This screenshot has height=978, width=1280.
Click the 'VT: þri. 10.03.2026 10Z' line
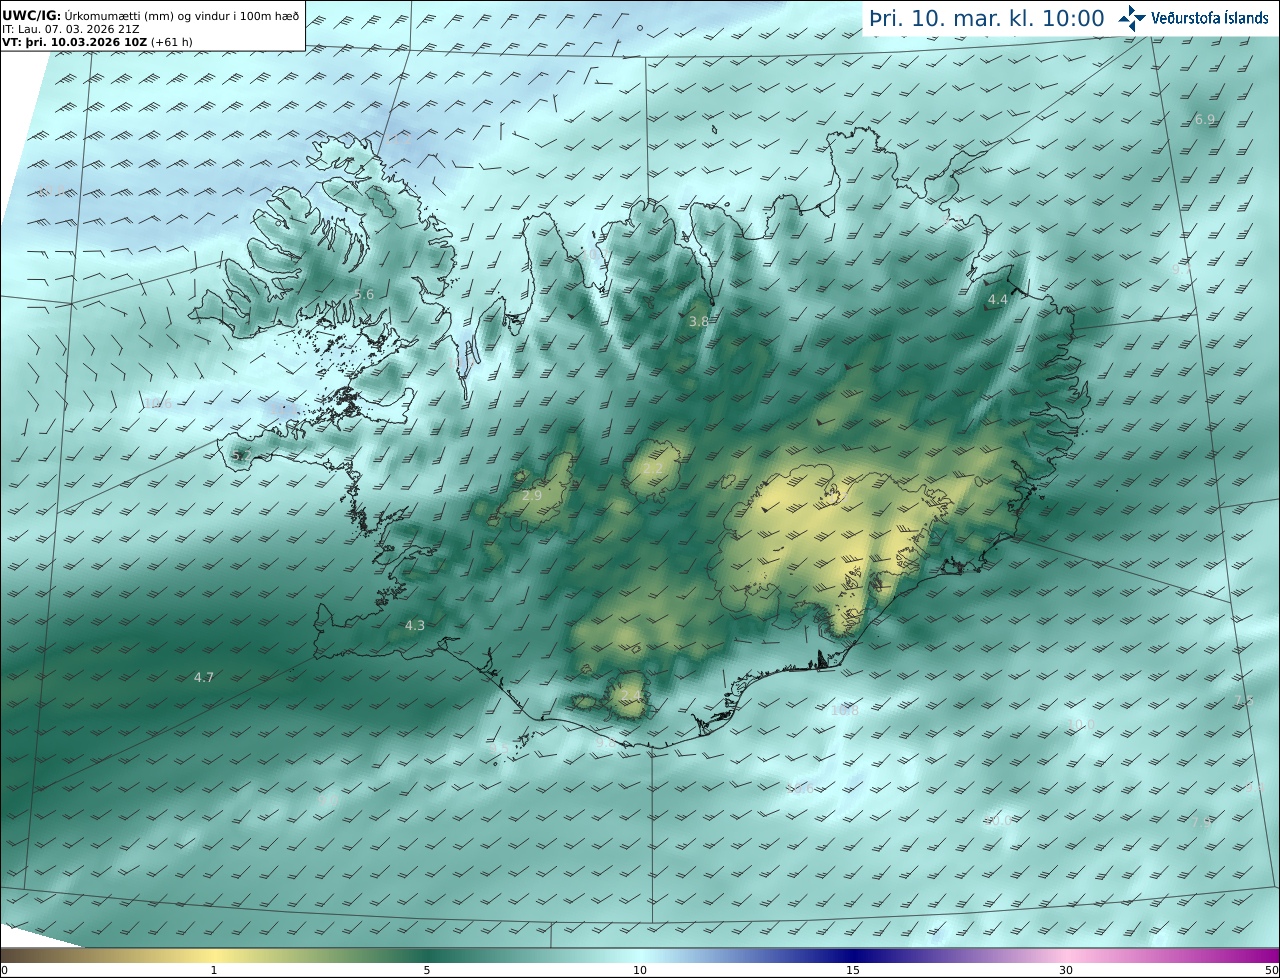click(74, 43)
